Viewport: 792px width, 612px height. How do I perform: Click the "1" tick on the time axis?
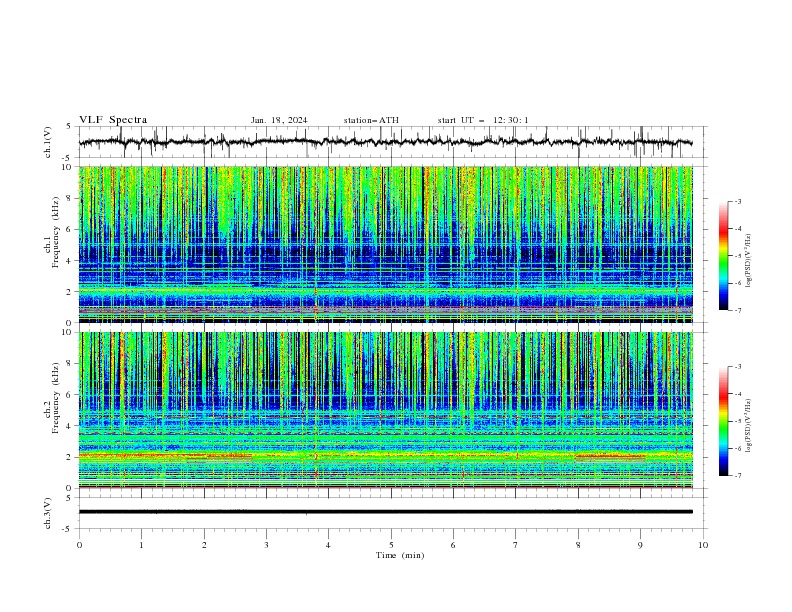141,545
